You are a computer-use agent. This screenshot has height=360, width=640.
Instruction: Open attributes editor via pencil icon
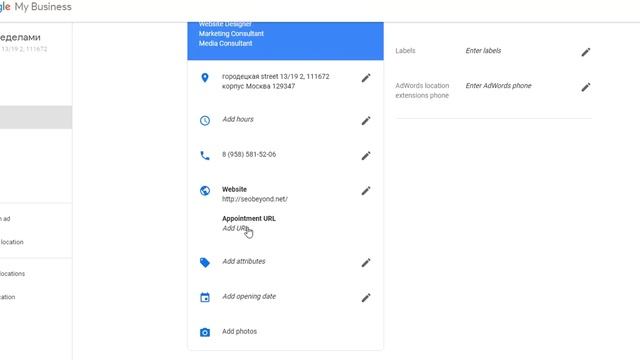[x=366, y=262]
